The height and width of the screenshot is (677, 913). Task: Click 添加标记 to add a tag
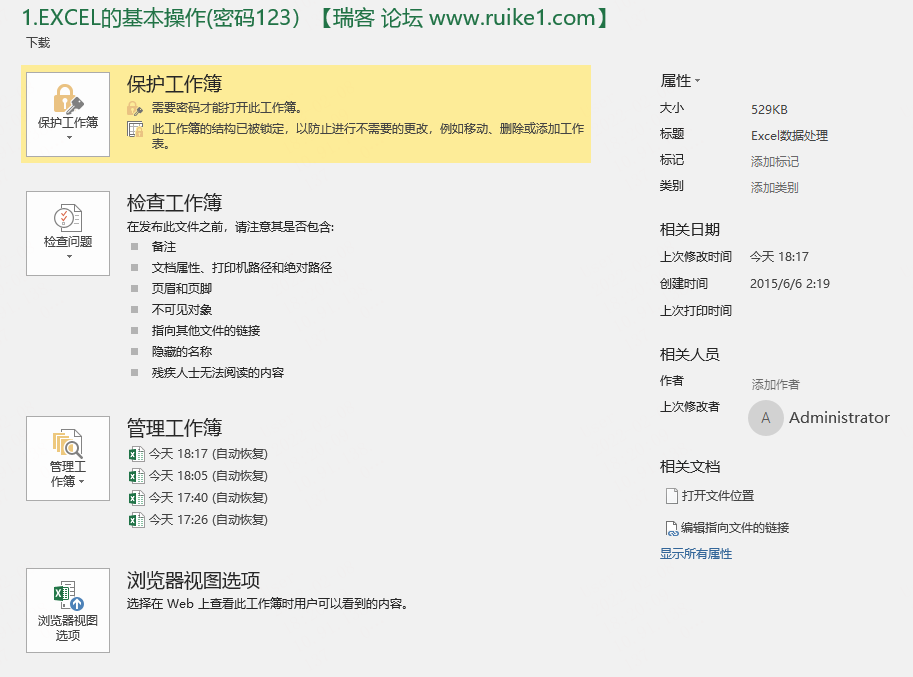tap(774, 162)
